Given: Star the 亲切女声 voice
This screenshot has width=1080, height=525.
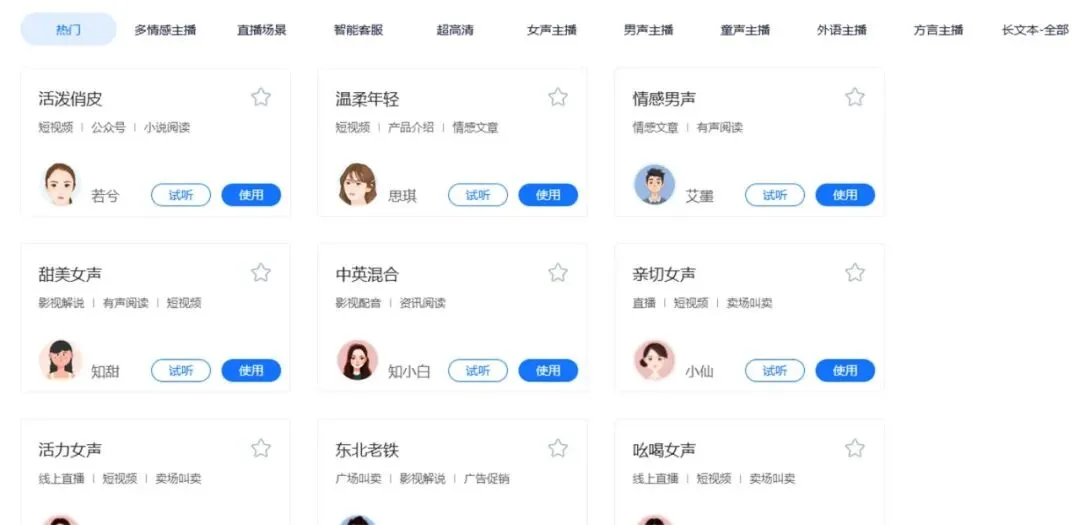Looking at the screenshot, I should tap(855, 273).
